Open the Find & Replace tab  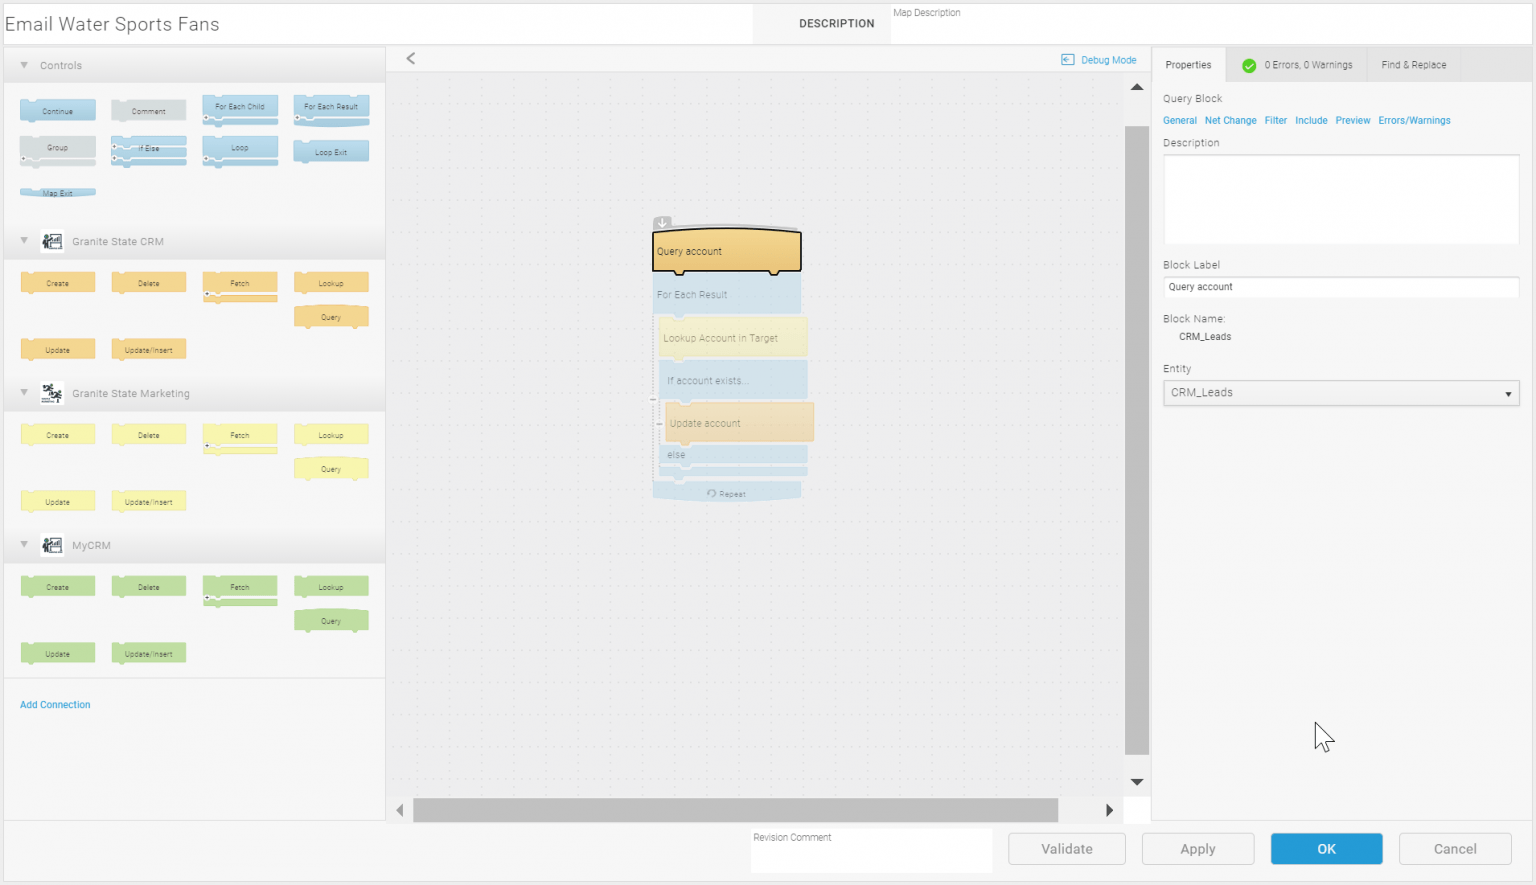1413,64
